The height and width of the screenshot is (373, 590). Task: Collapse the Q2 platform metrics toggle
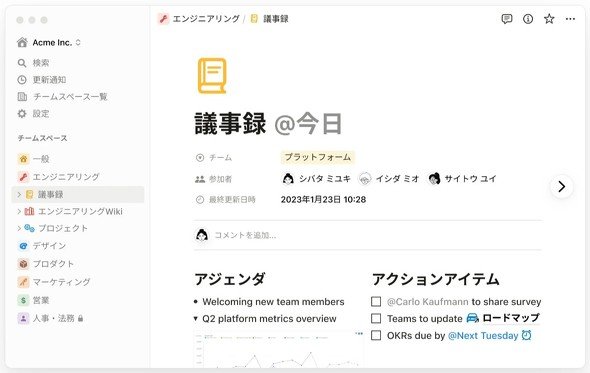tap(195, 318)
